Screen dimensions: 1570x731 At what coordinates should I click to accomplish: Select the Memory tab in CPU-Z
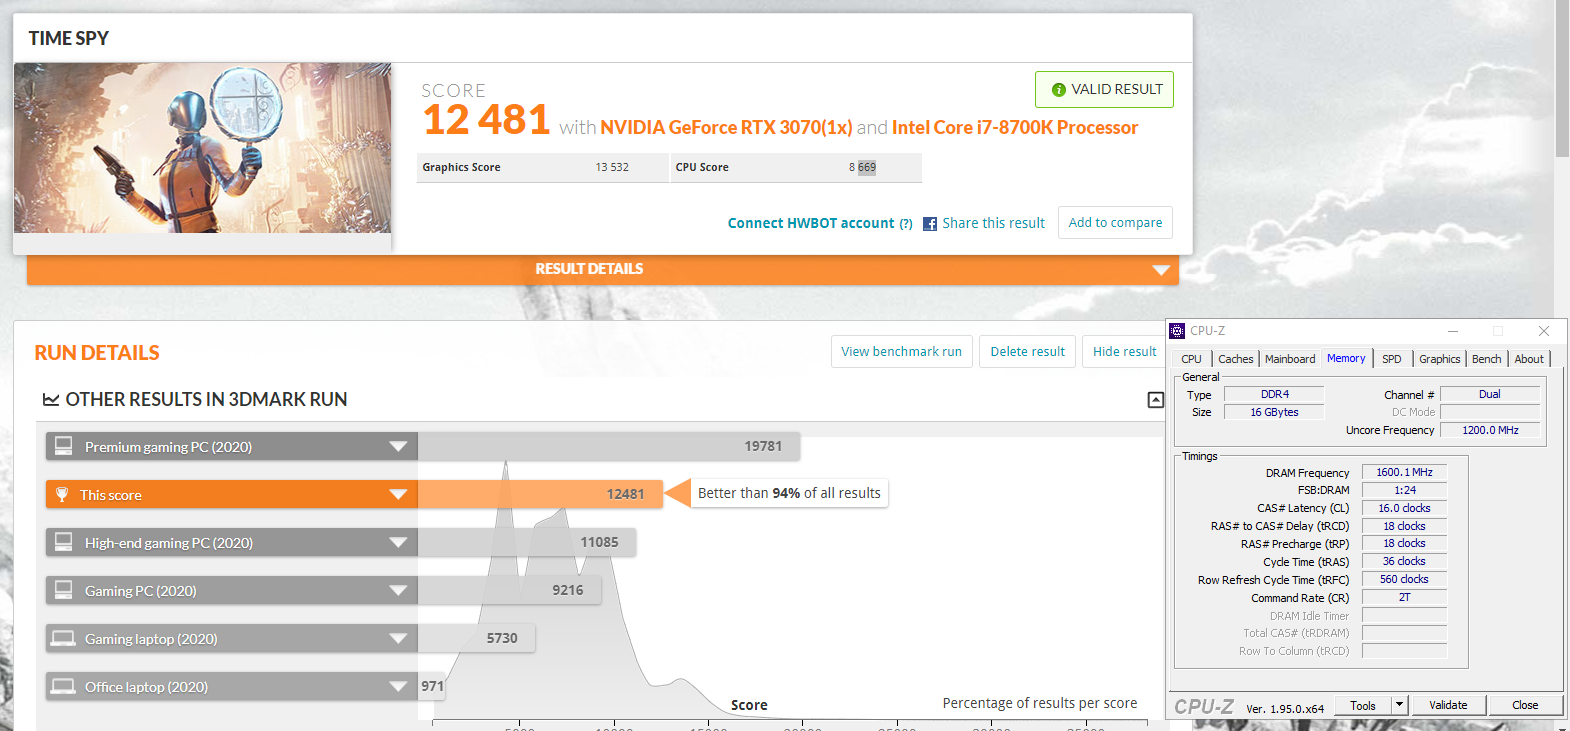coord(1346,358)
